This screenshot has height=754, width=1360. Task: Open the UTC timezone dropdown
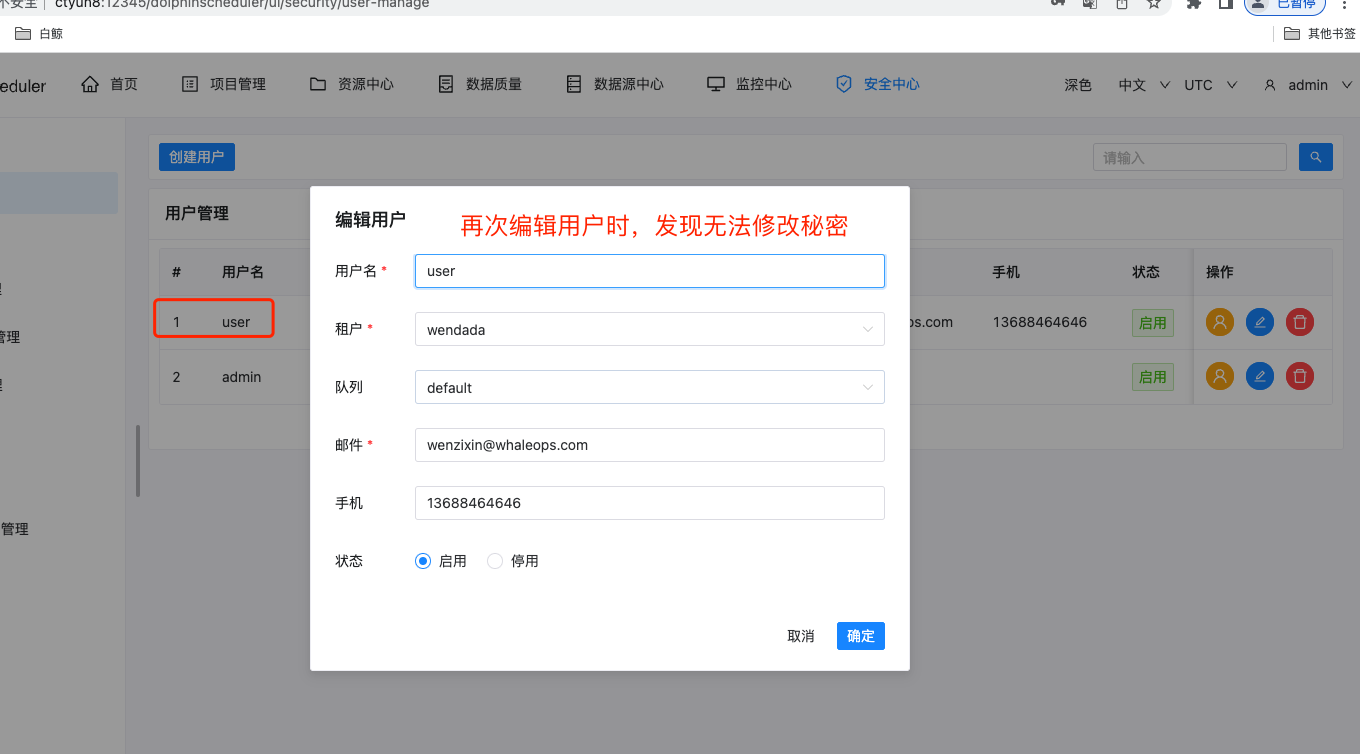(1206, 85)
